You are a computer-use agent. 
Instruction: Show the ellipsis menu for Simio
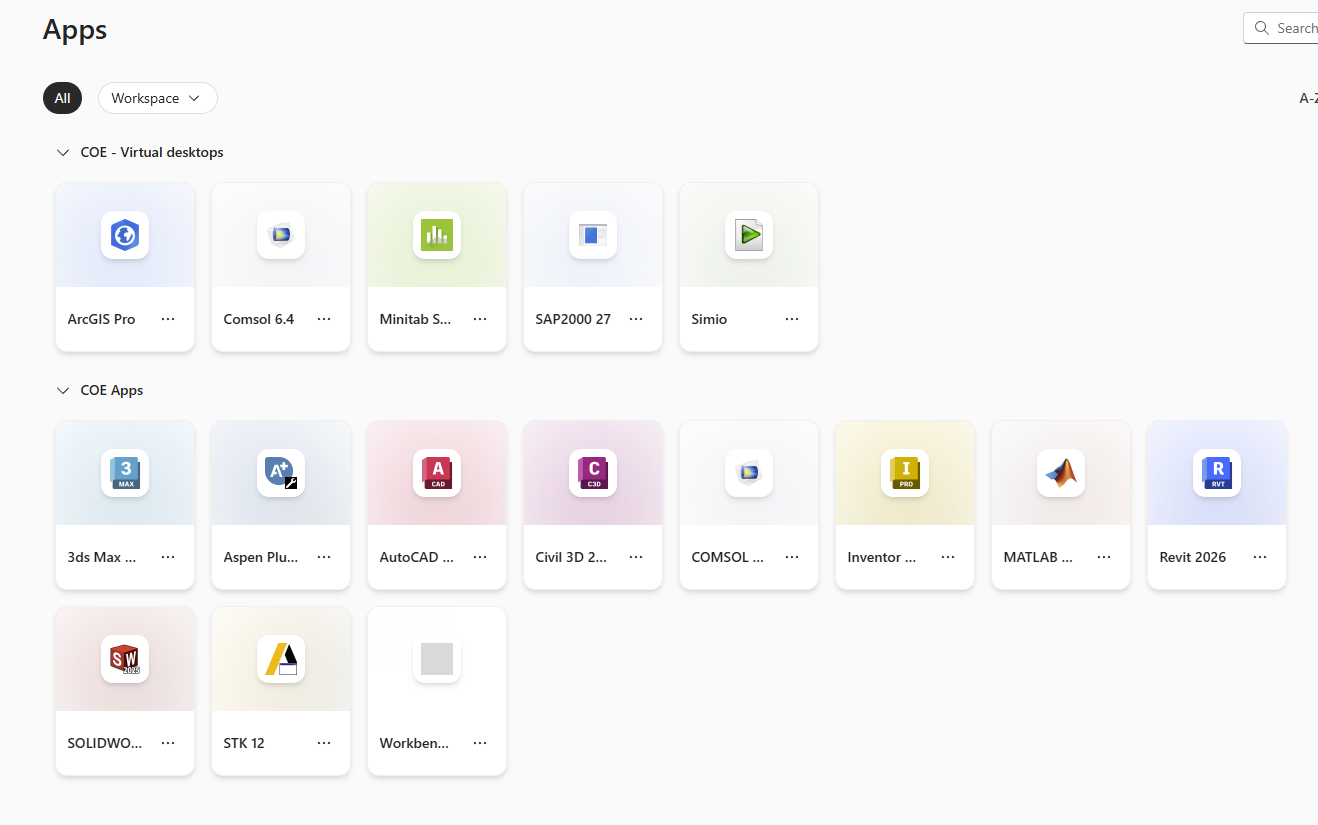pyautogui.click(x=792, y=319)
